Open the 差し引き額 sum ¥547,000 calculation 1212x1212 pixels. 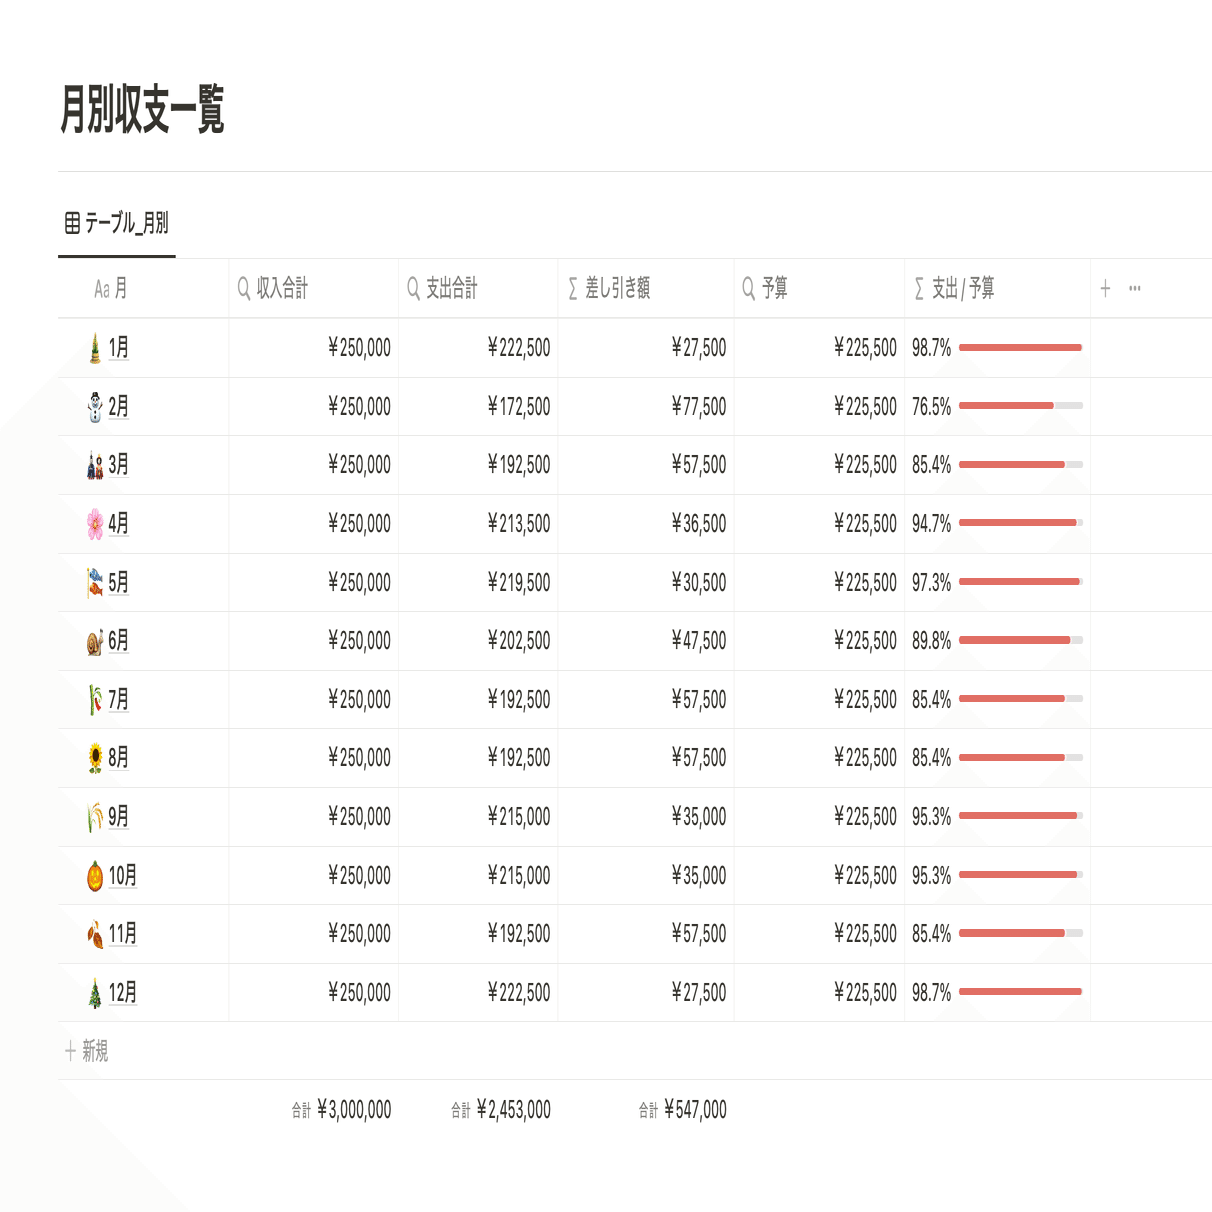(682, 1110)
